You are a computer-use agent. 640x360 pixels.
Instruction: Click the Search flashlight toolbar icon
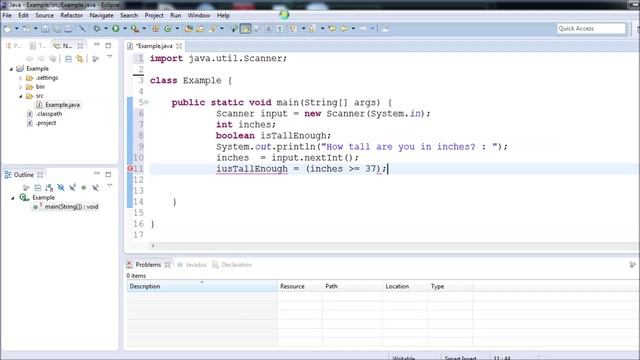pyautogui.click(x=213, y=29)
